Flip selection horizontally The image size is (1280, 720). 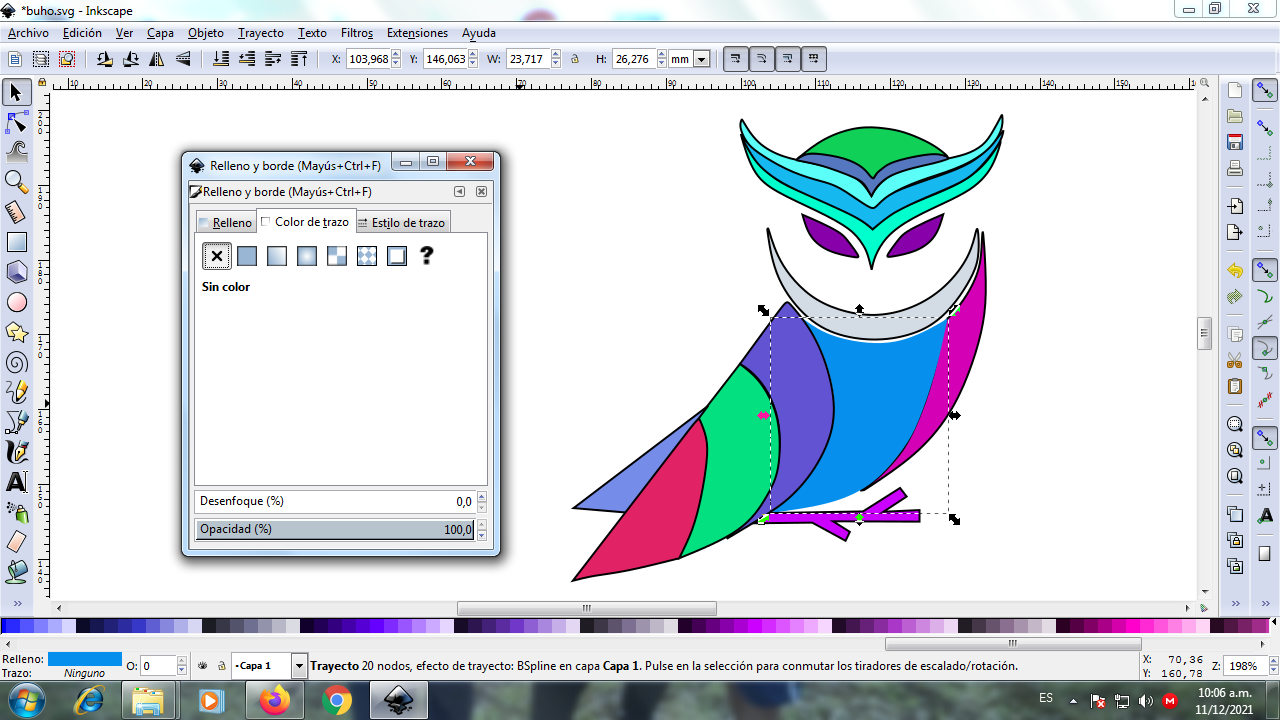pos(156,59)
